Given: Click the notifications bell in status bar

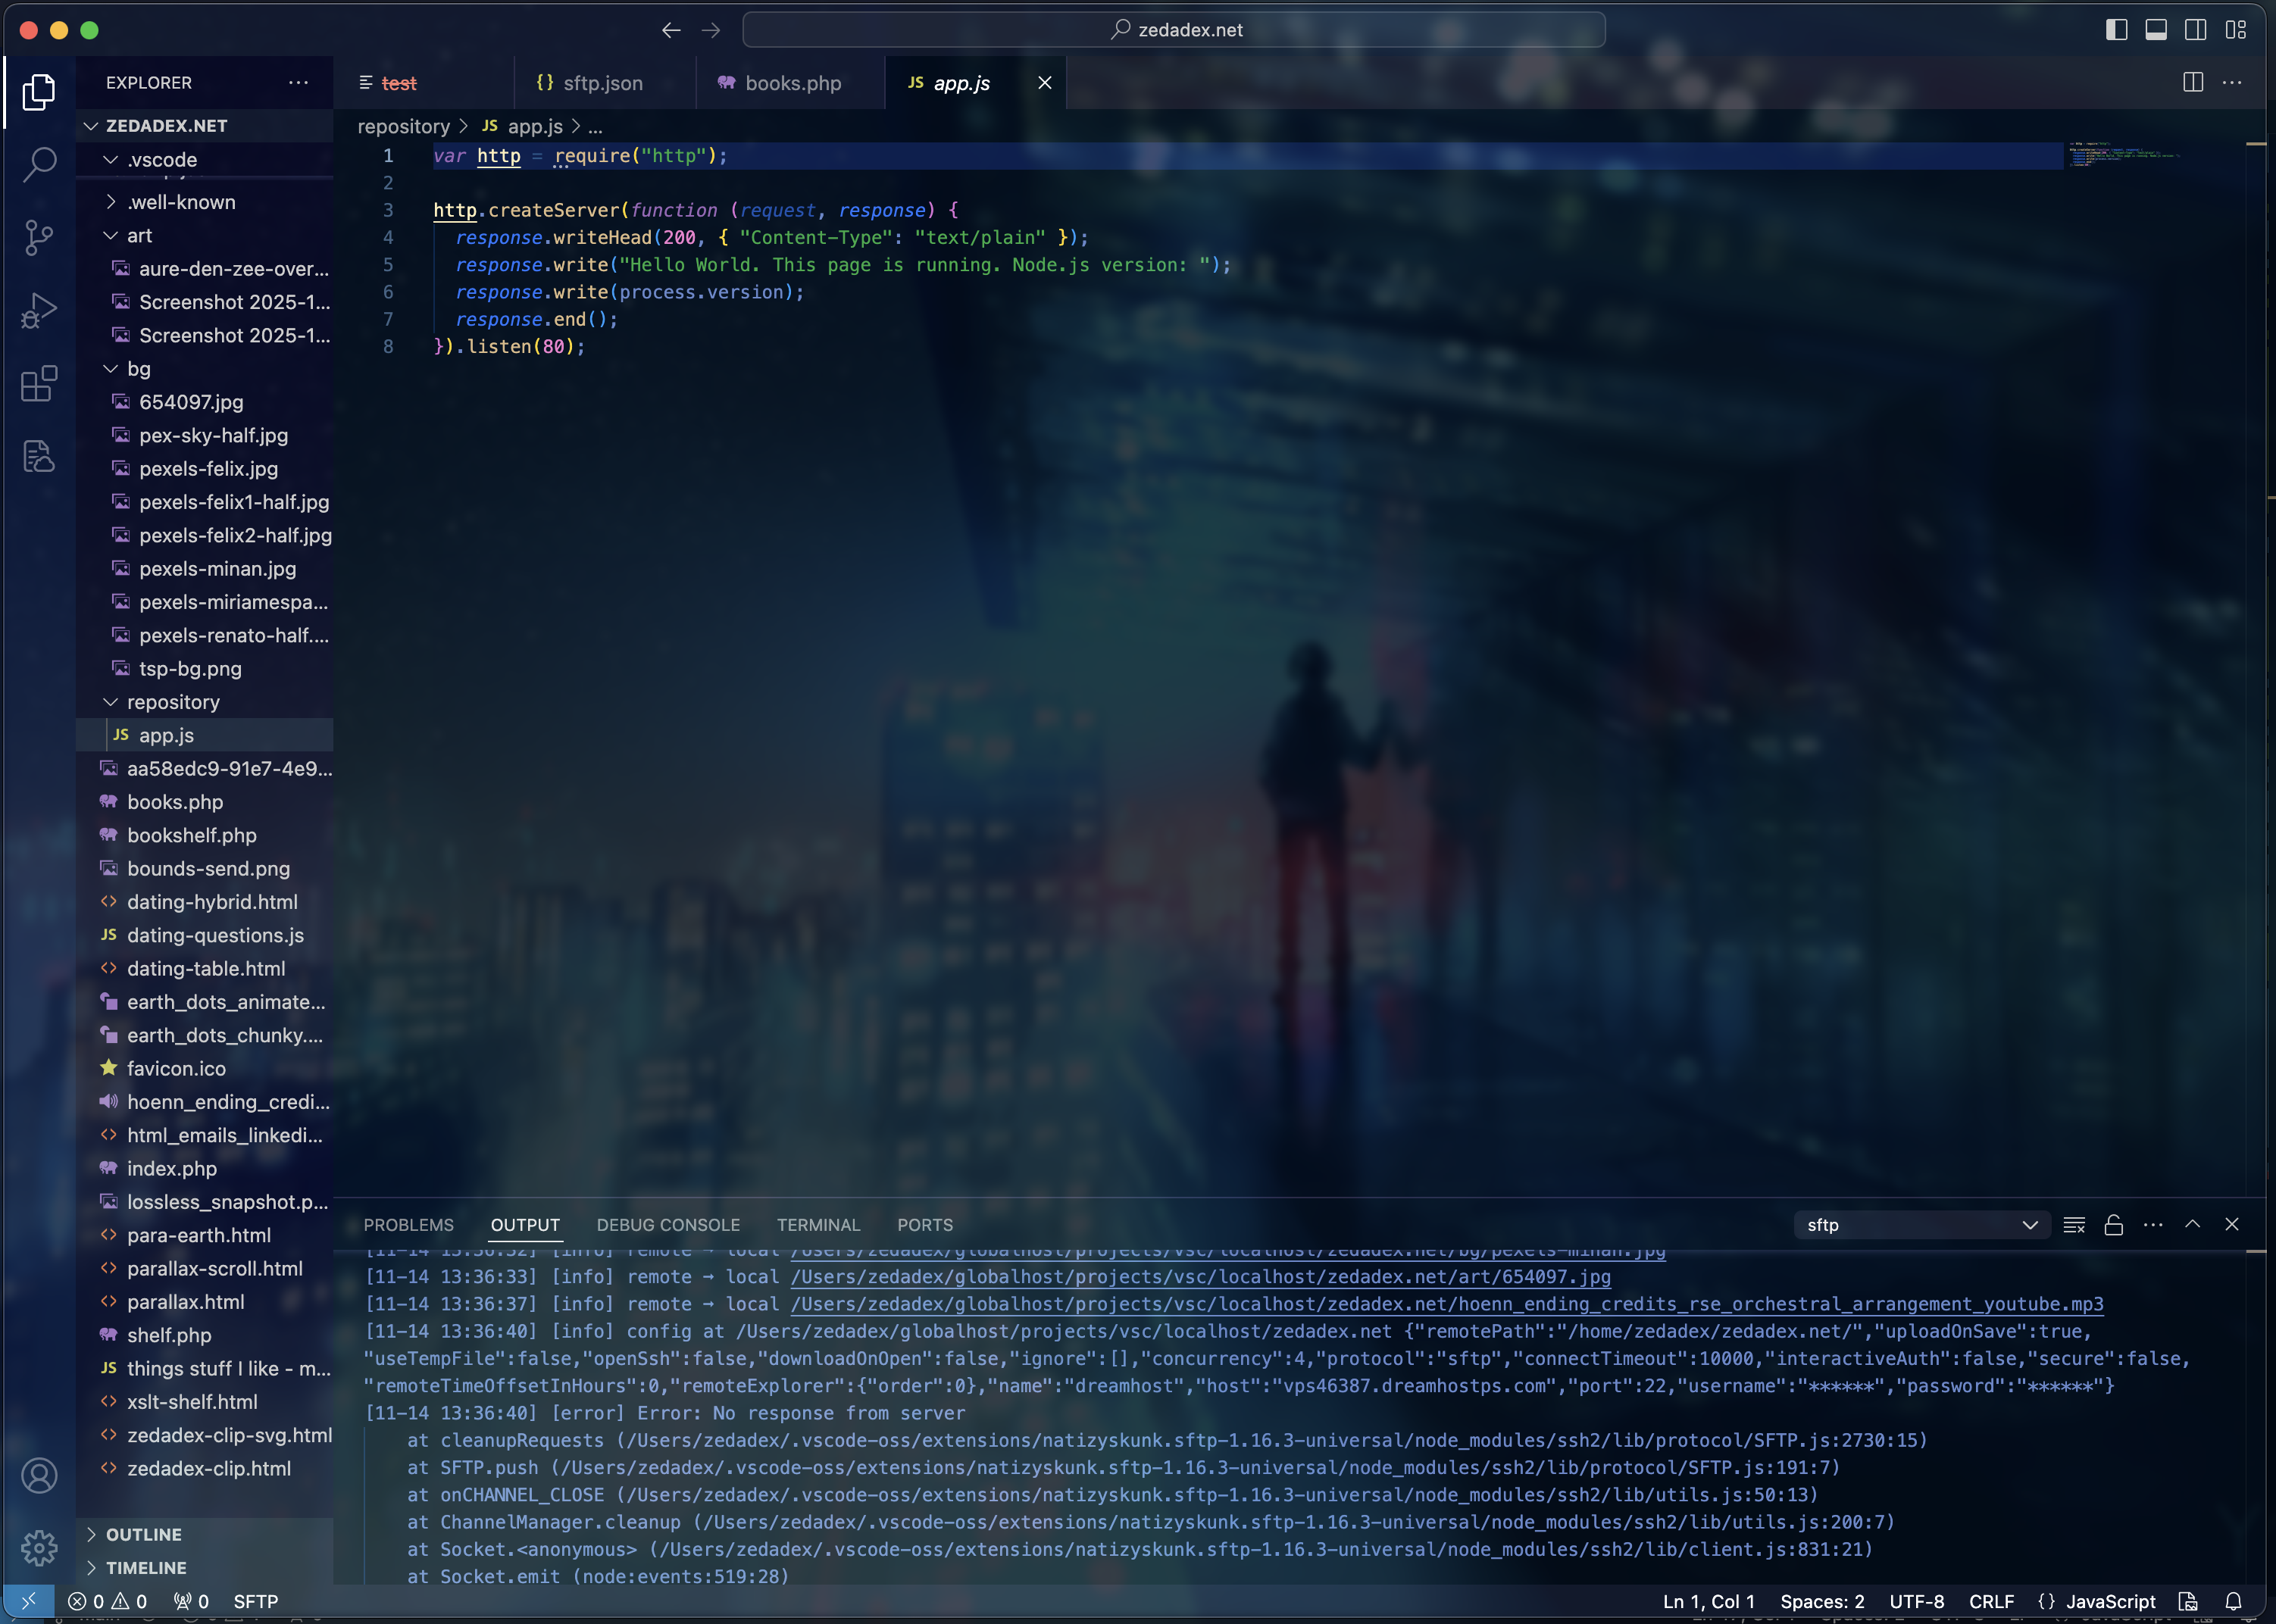Looking at the screenshot, I should (x=2233, y=1601).
